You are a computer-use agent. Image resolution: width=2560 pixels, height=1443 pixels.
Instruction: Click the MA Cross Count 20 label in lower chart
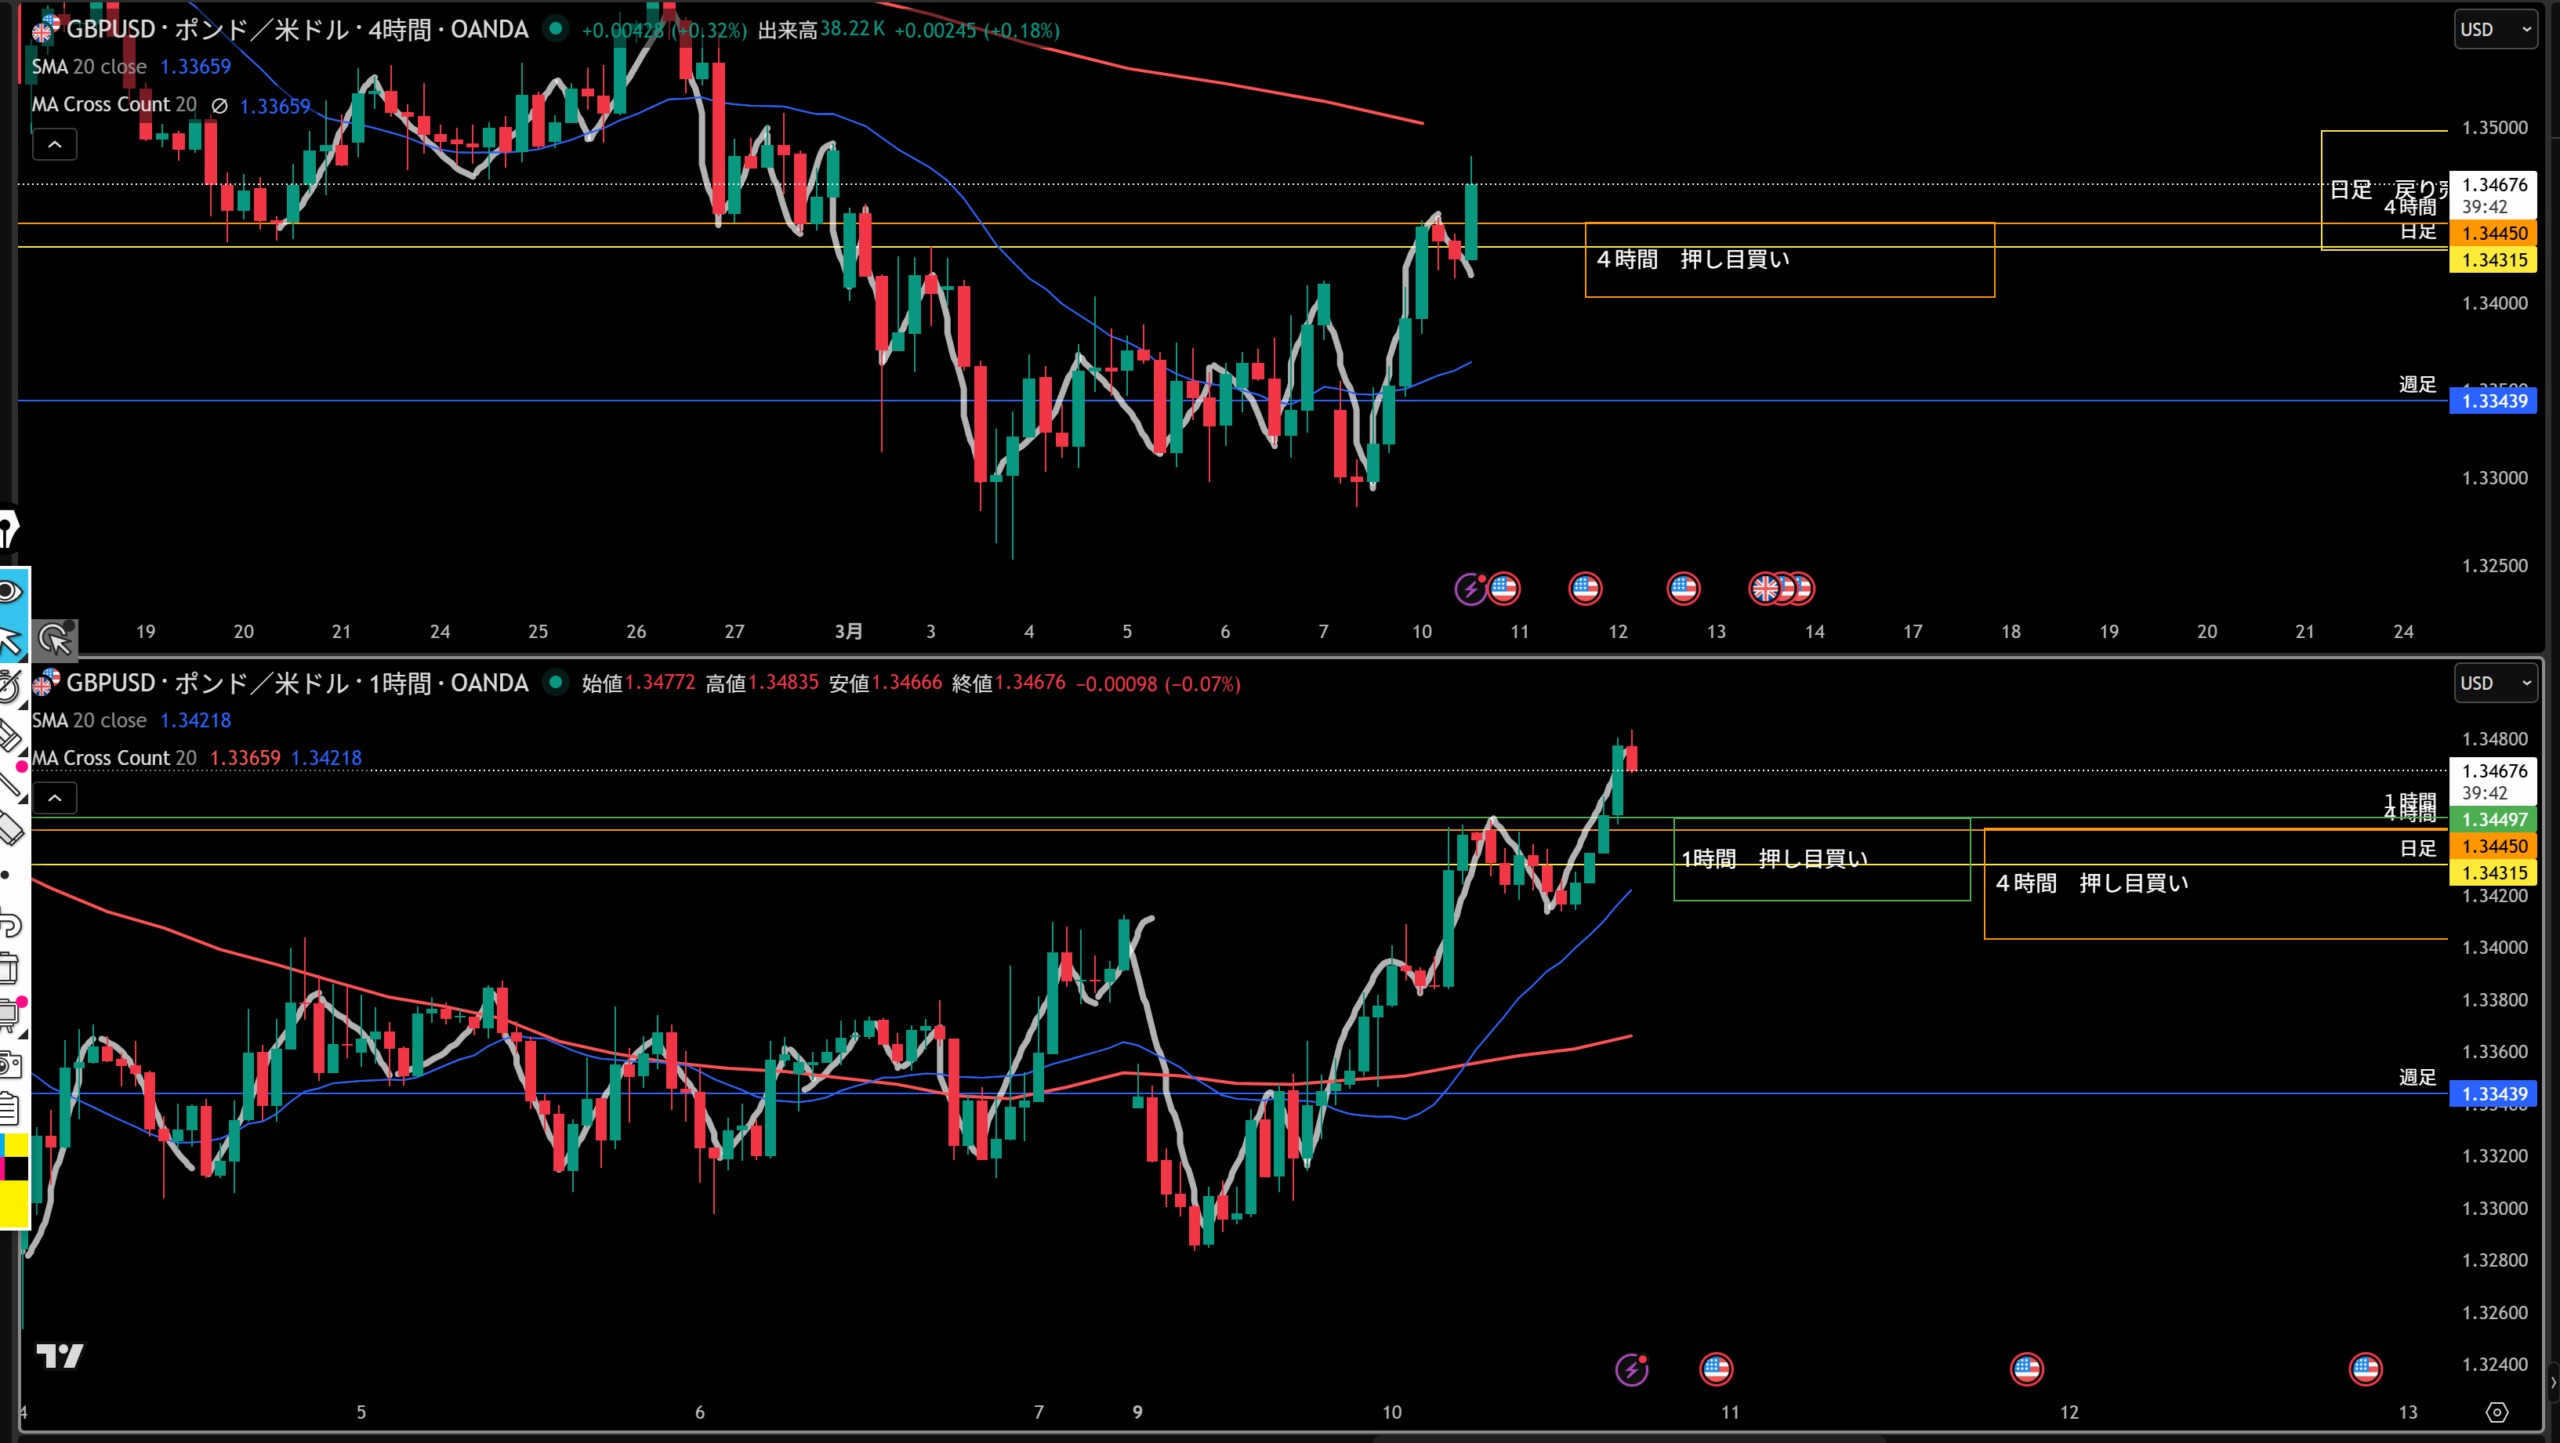click(114, 758)
